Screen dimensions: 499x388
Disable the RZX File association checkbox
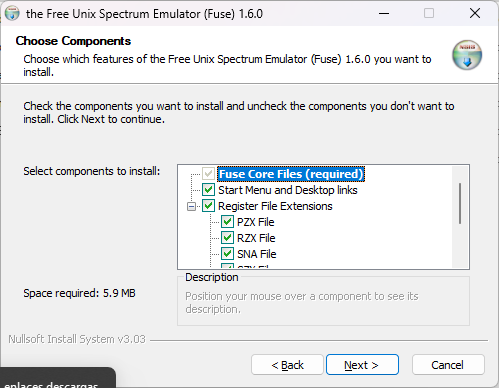click(x=227, y=238)
